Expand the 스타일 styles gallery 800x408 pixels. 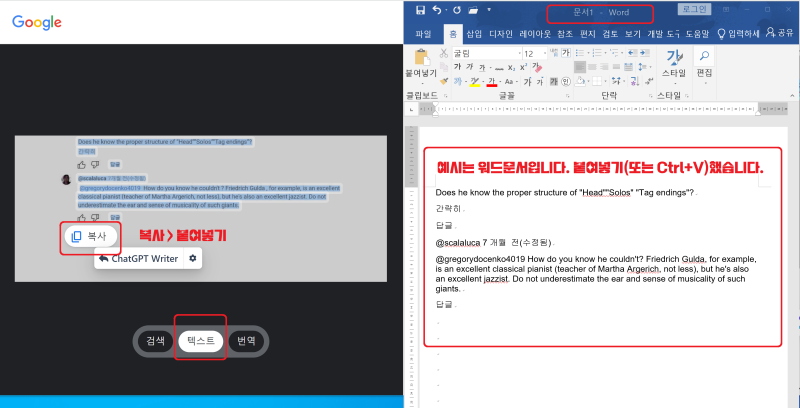674,64
